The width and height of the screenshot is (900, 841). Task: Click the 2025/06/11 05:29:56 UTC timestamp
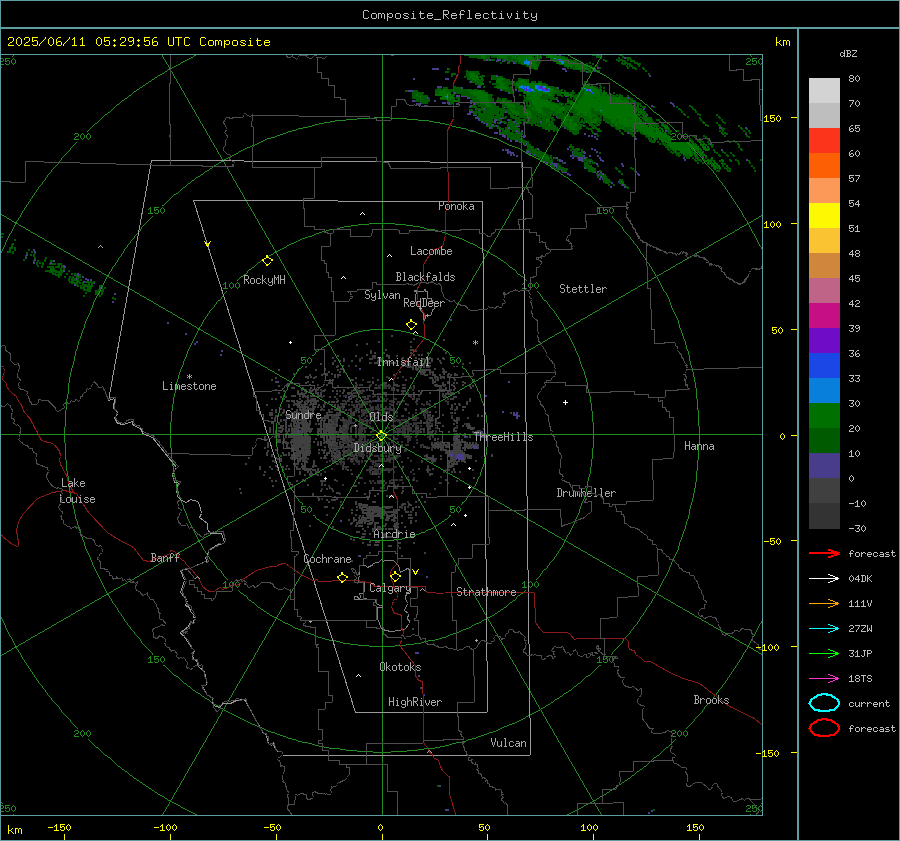pyautogui.click(x=138, y=42)
